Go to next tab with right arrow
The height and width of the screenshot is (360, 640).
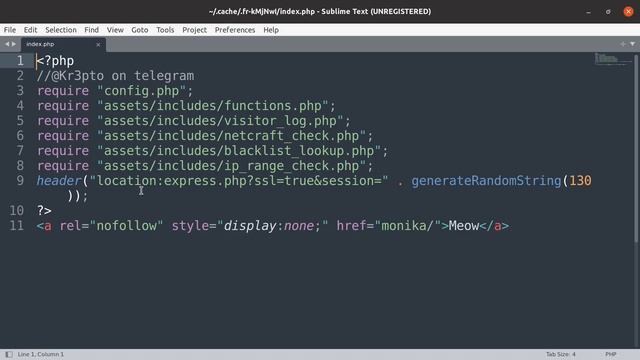[14, 44]
